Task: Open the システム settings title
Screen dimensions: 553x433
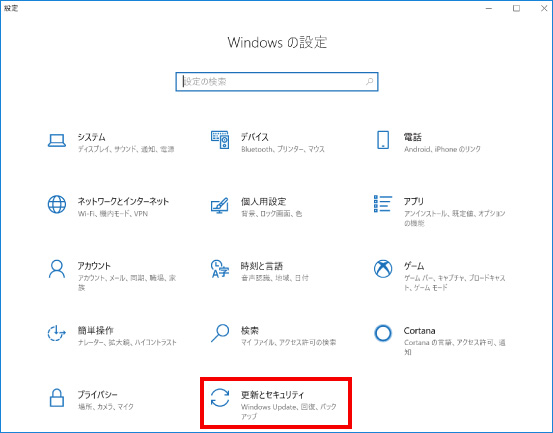Action: pyautogui.click(x=92, y=137)
